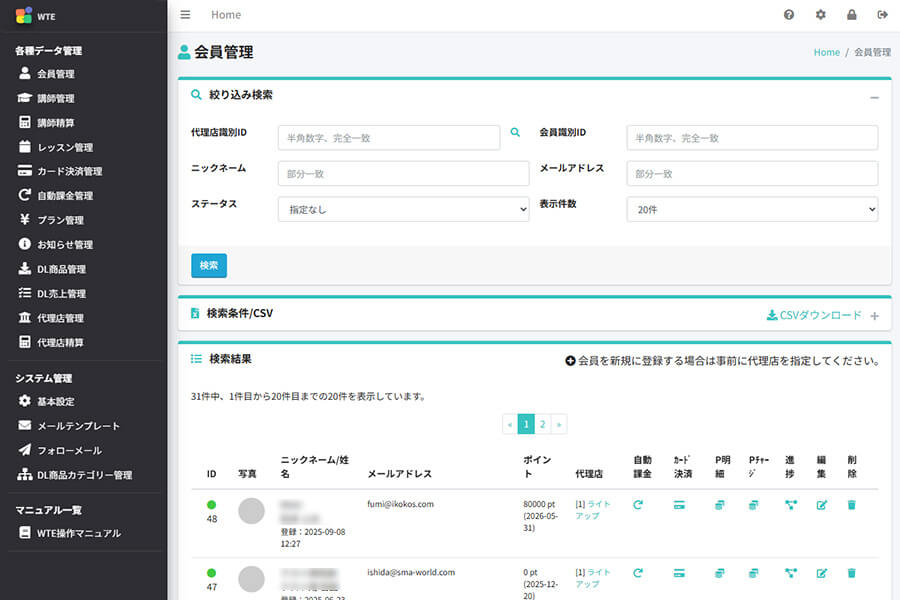Screen dimensions: 900x600
Task: Click the logout icon at top right
Action: tap(882, 14)
